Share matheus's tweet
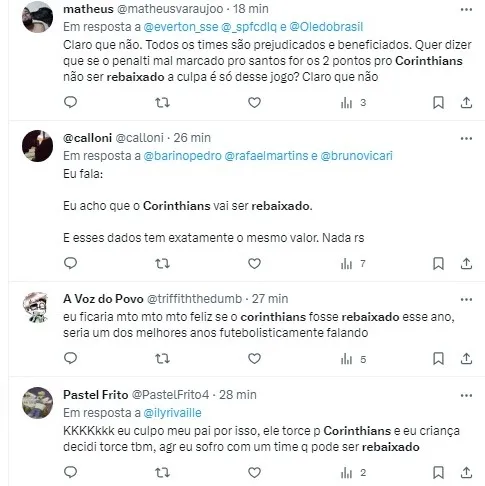This screenshot has width=485, height=486. coord(466,103)
